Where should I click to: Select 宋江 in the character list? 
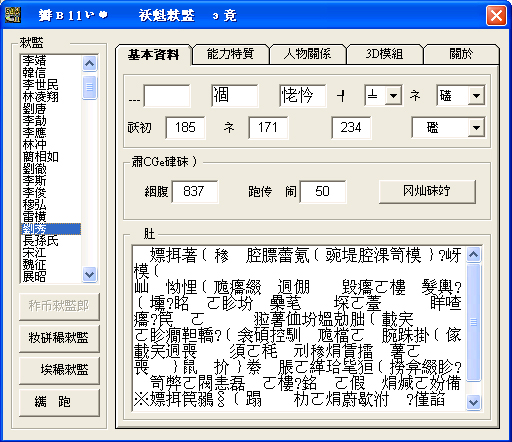pos(34,253)
